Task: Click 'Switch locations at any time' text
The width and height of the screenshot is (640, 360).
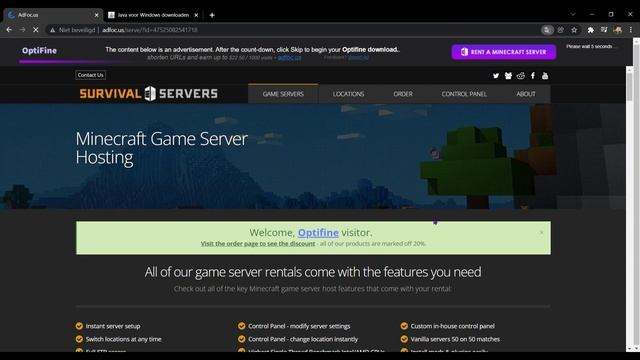Action: (x=123, y=339)
